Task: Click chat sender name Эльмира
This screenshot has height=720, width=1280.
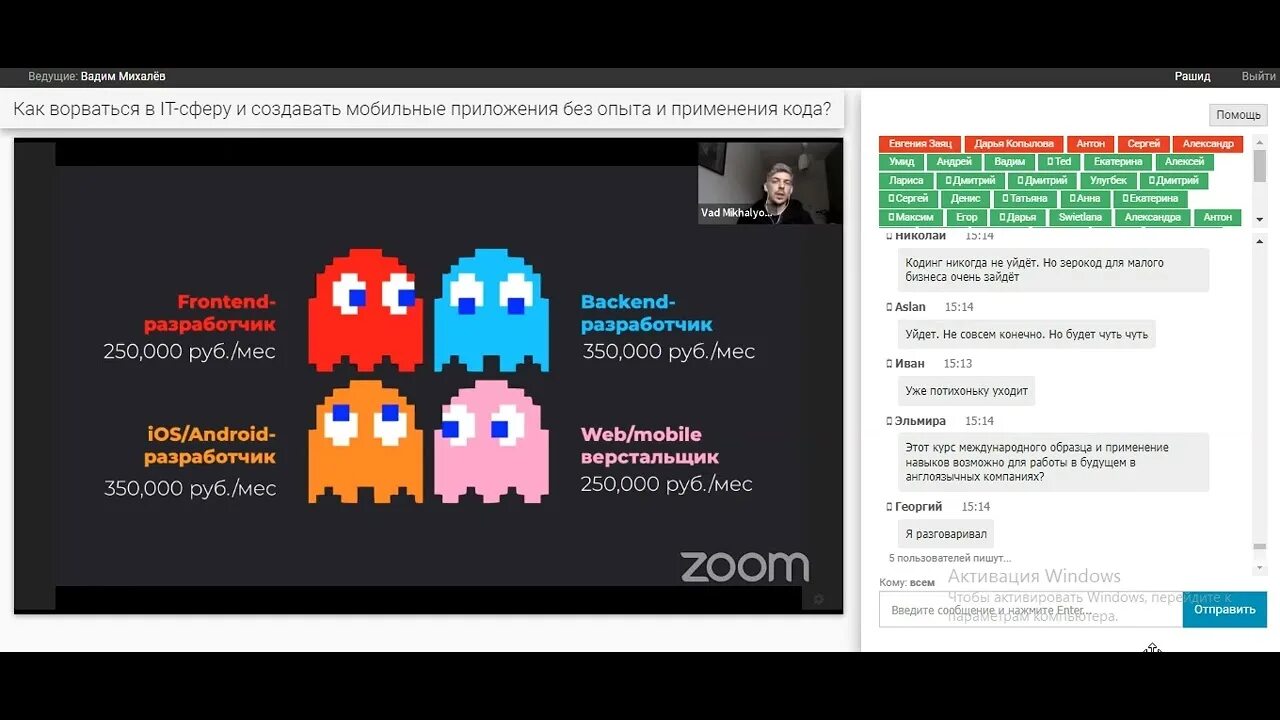Action: coord(920,421)
